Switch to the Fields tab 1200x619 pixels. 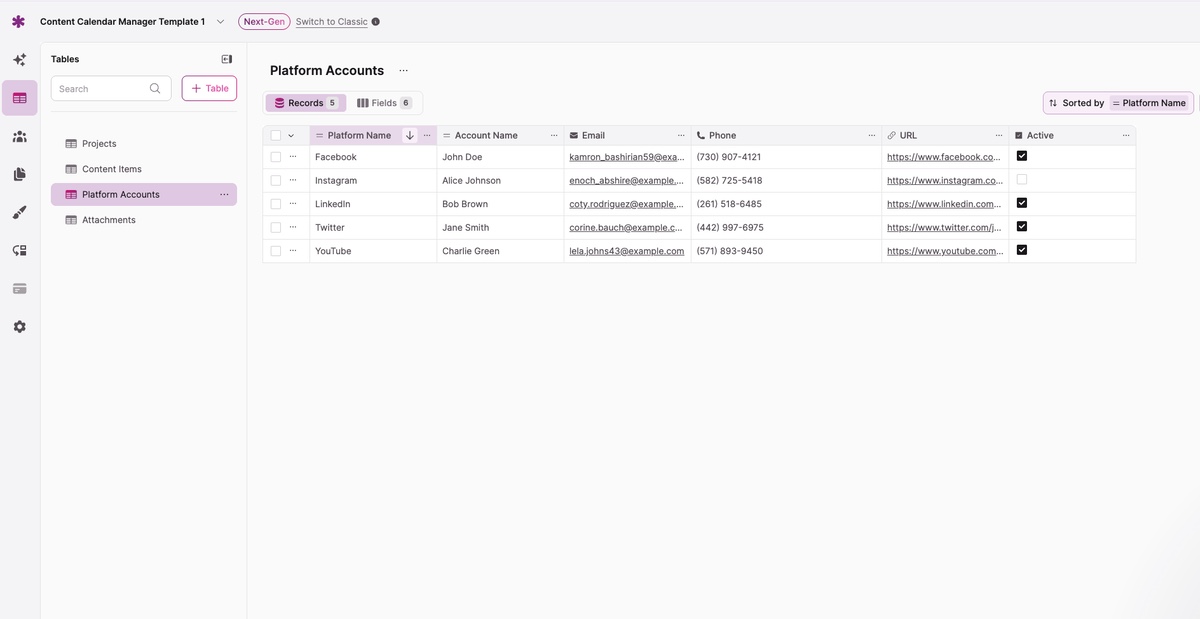pyautogui.click(x=384, y=103)
